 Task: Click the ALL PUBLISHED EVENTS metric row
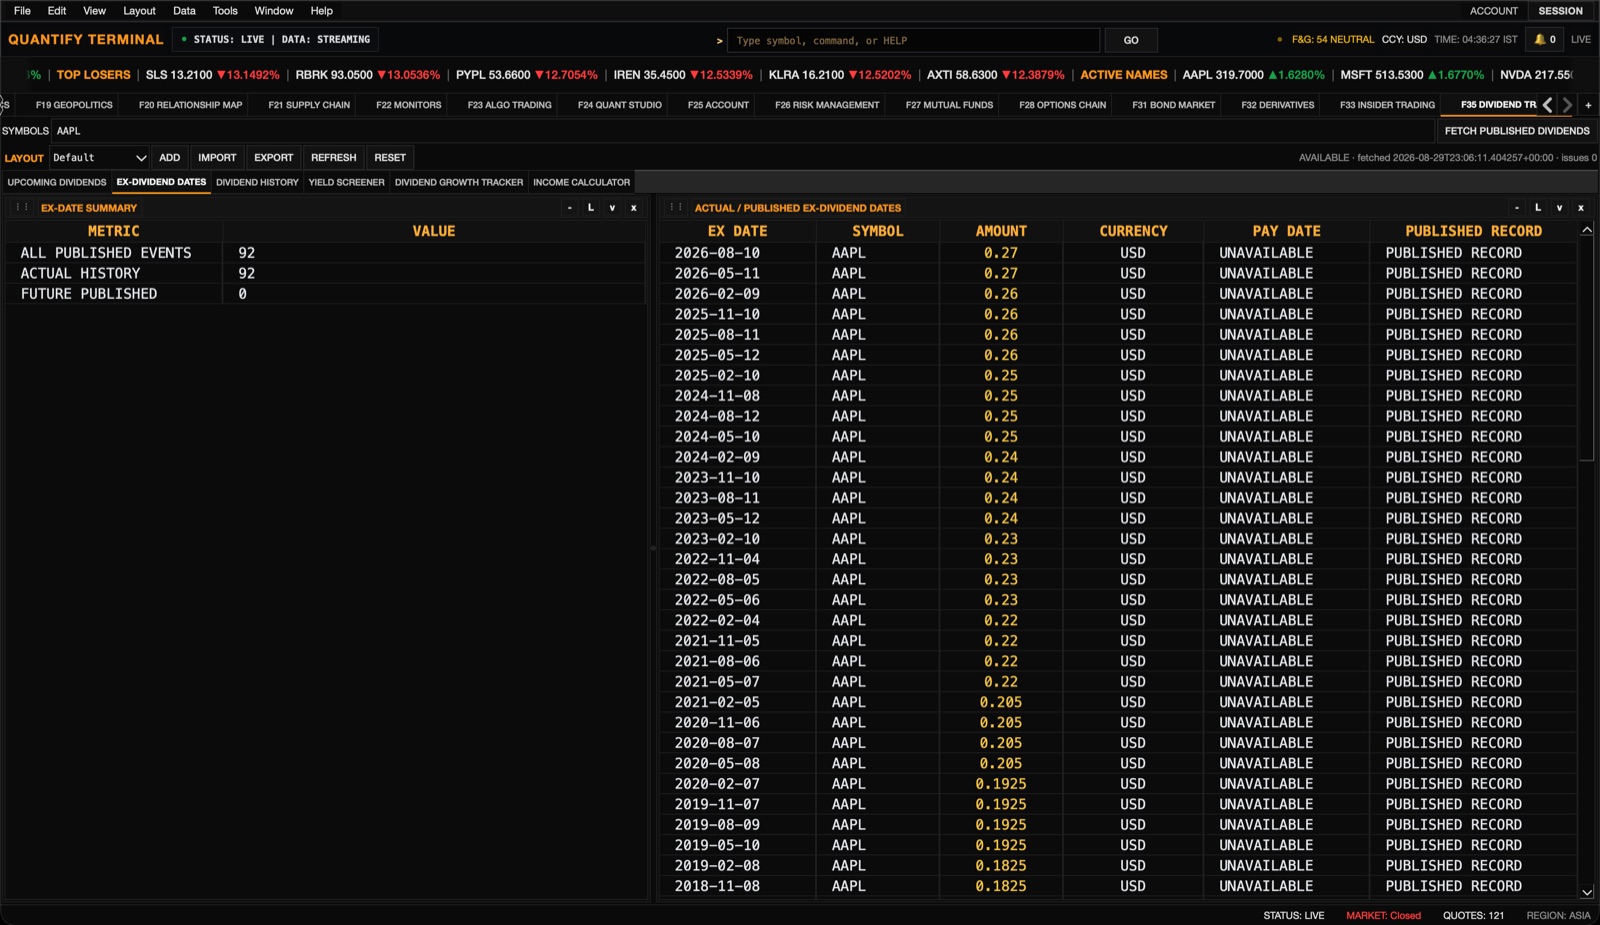pos(325,253)
